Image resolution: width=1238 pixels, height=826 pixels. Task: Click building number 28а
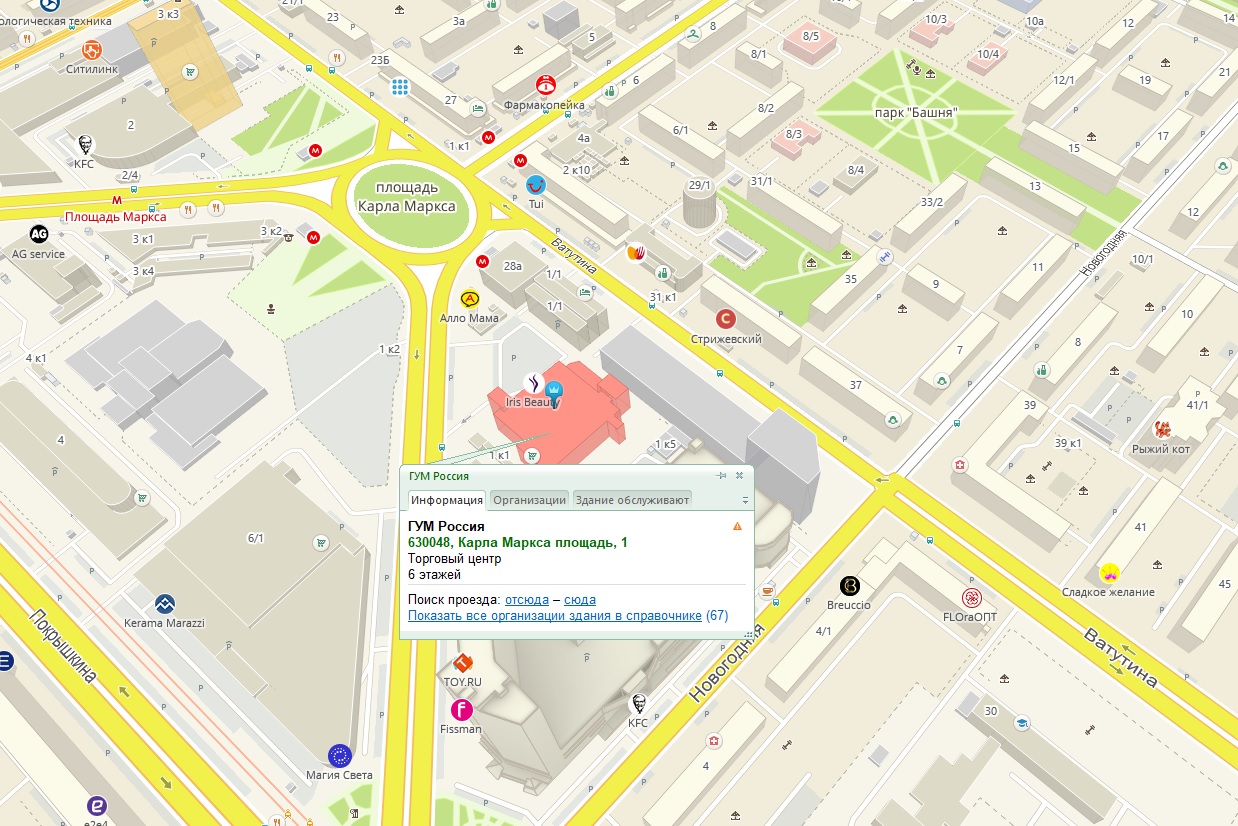513,266
